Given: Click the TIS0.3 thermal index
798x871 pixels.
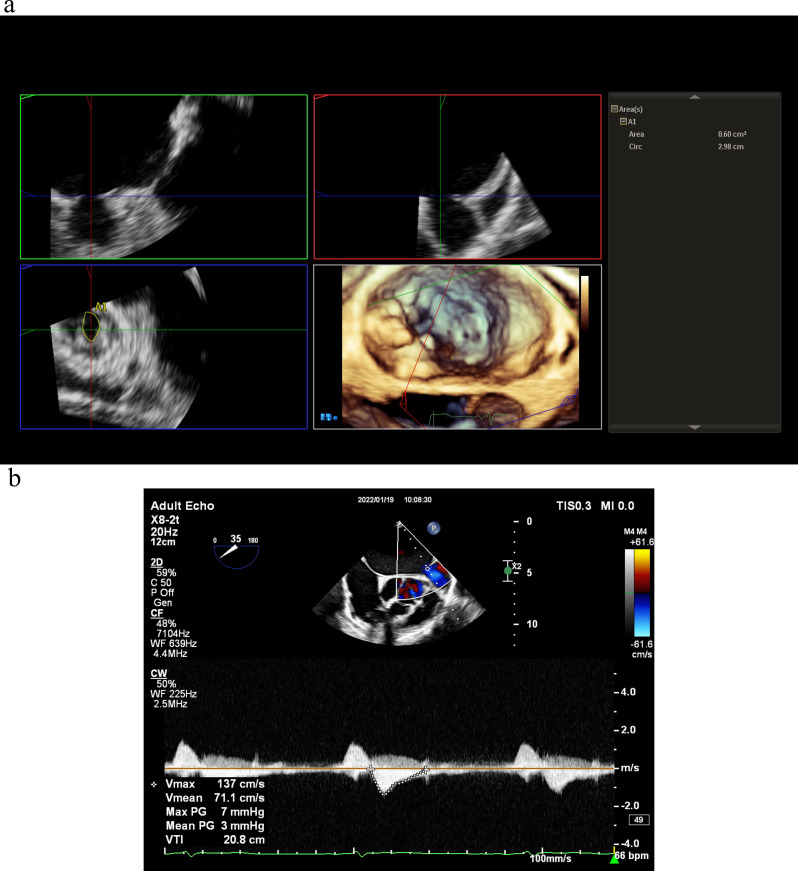Looking at the screenshot, I should tap(574, 505).
